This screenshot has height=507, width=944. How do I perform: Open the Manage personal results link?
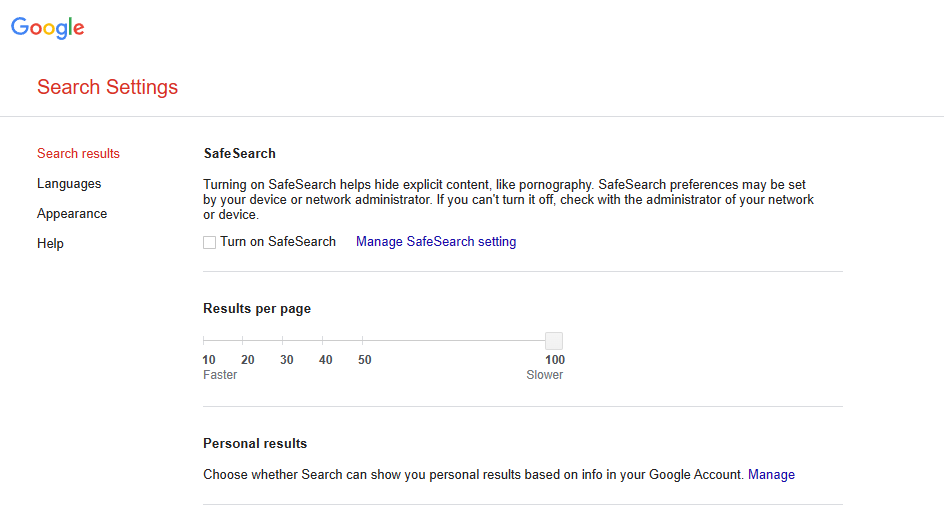coord(771,474)
